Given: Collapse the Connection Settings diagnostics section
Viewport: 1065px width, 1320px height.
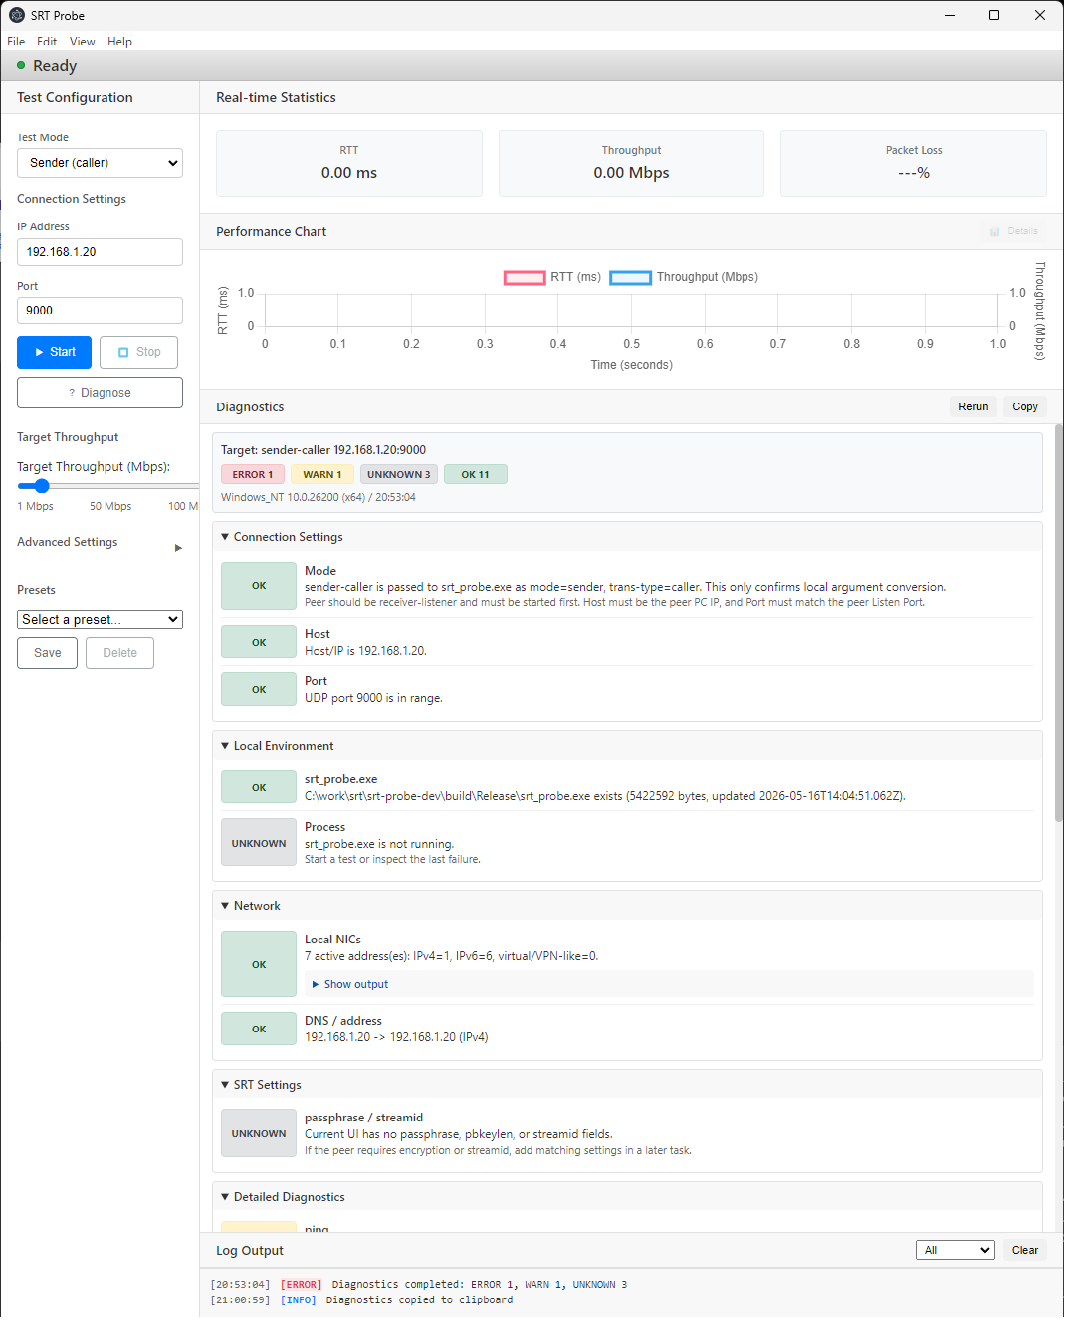Looking at the screenshot, I should [x=225, y=537].
